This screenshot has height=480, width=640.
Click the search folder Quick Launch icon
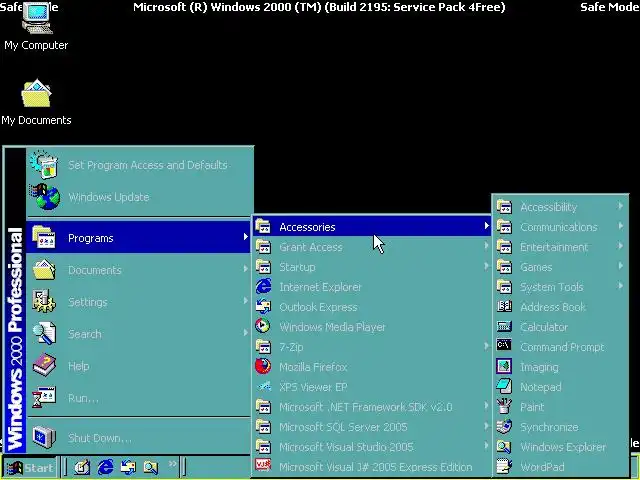(151, 467)
